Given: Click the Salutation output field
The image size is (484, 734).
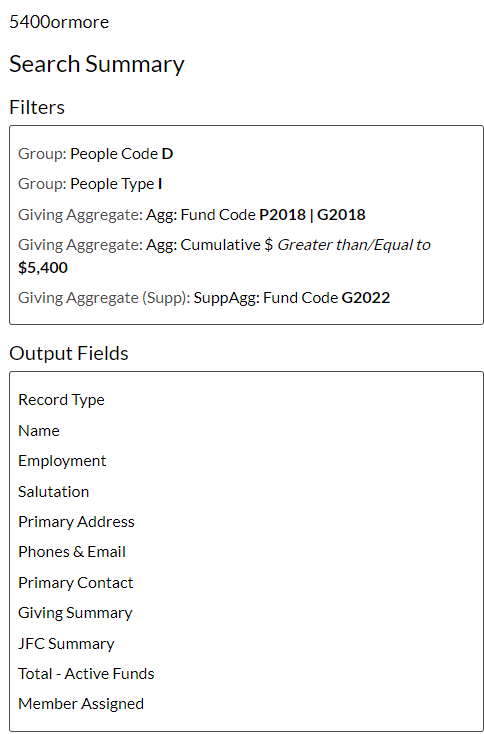Looking at the screenshot, I should point(53,492).
